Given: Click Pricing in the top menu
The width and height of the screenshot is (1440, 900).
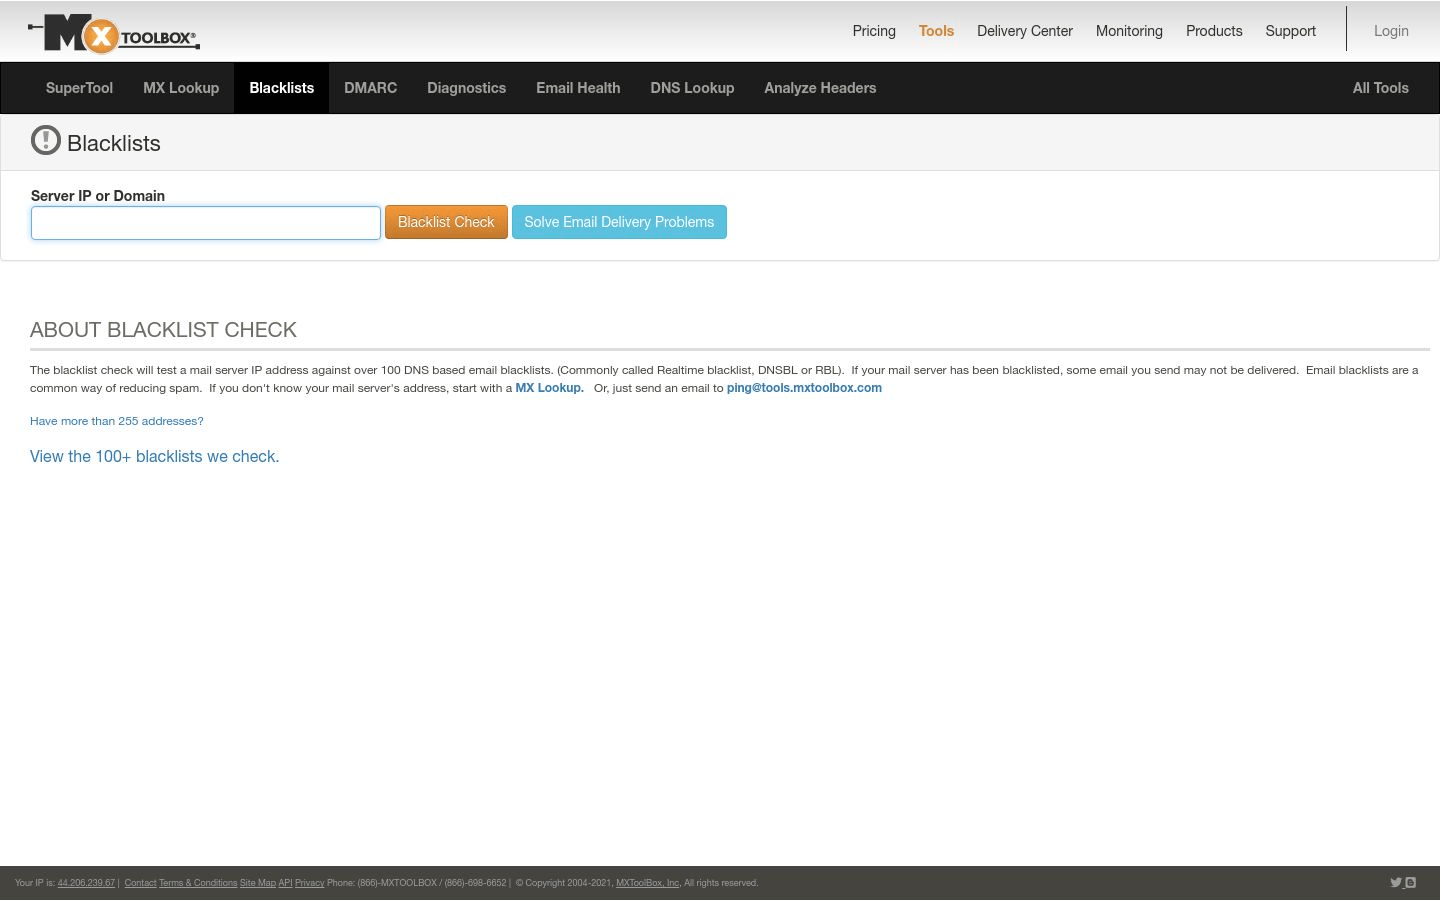Looking at the screenshot, I should click(874, 31).
